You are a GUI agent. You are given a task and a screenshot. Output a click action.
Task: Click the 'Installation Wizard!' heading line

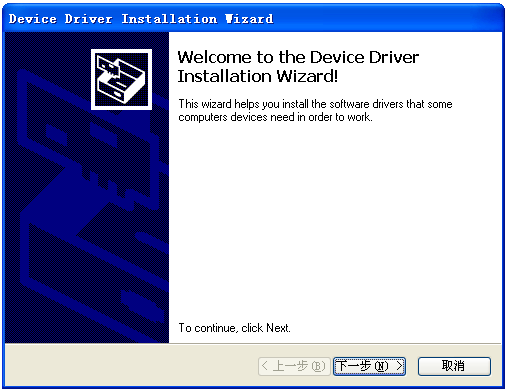pyautogui.click(x=258, y=76)
